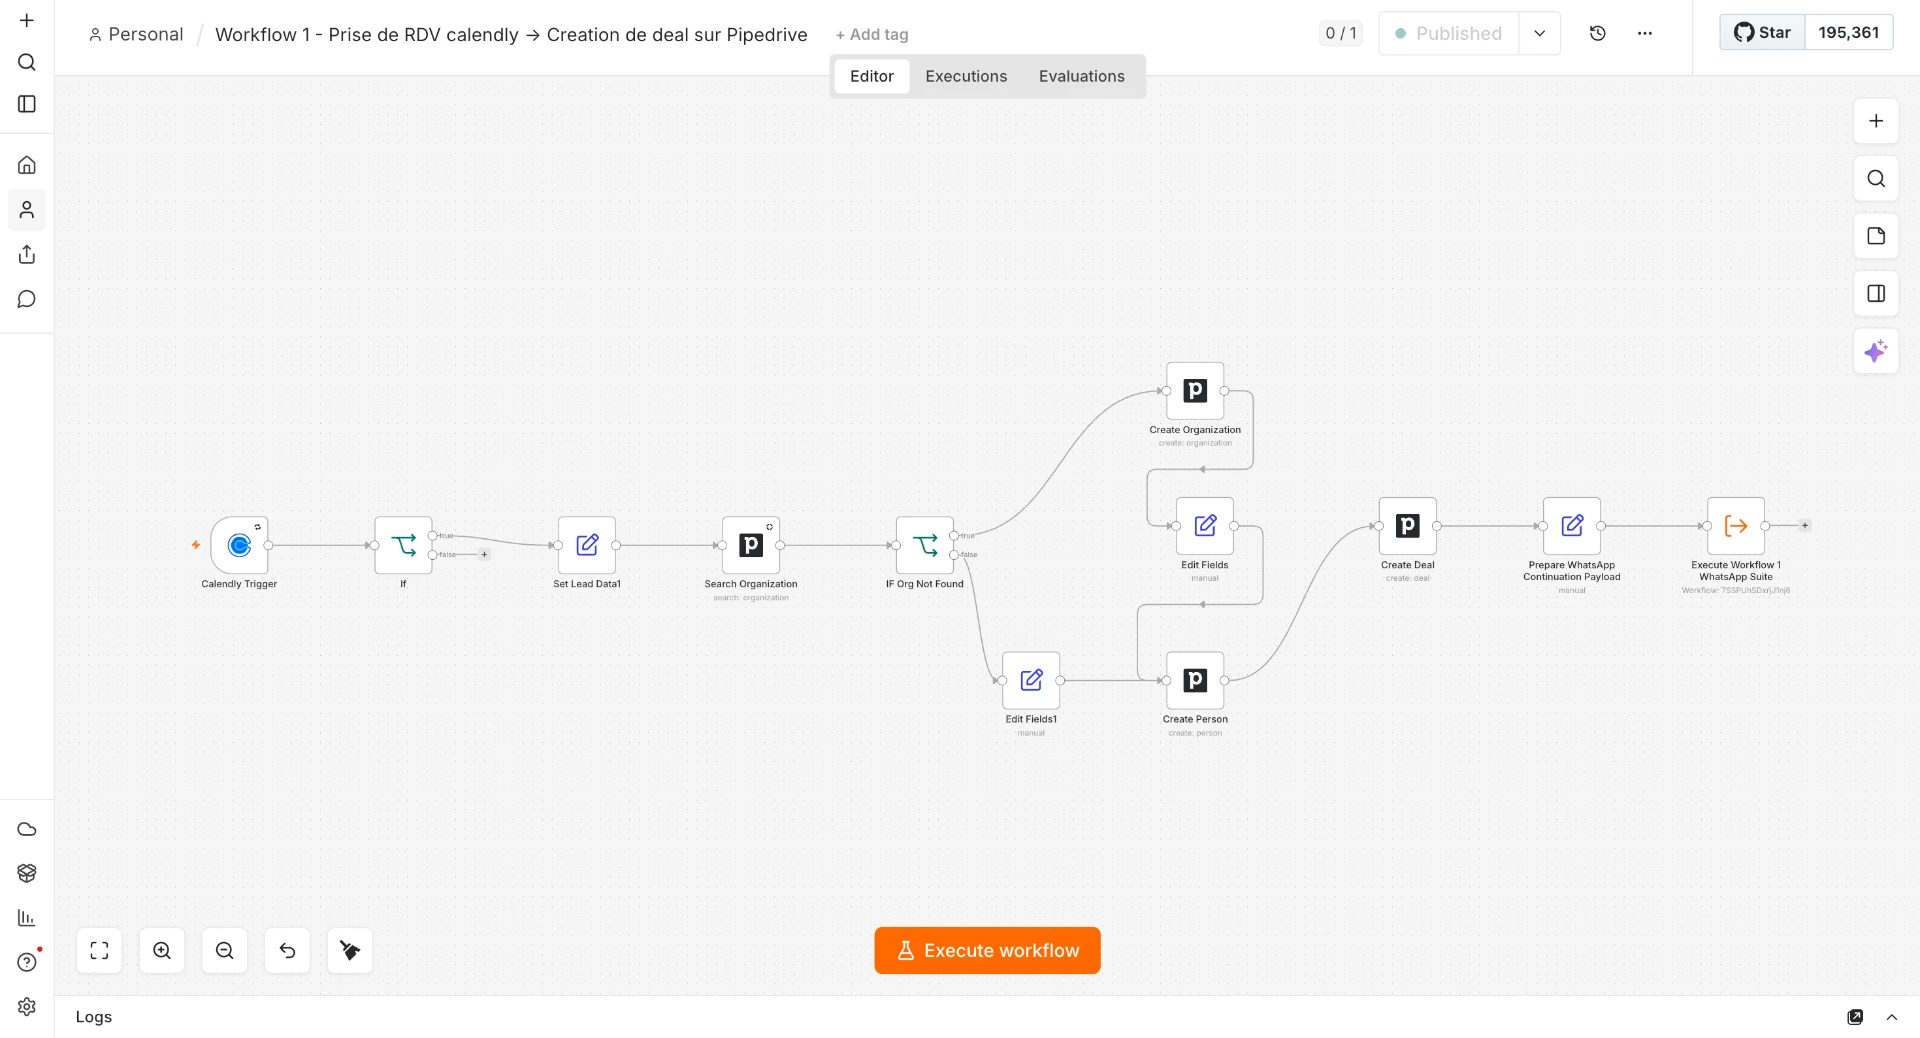Open the Edit Fields1 node
1920x1038 pixels.
1031,680
